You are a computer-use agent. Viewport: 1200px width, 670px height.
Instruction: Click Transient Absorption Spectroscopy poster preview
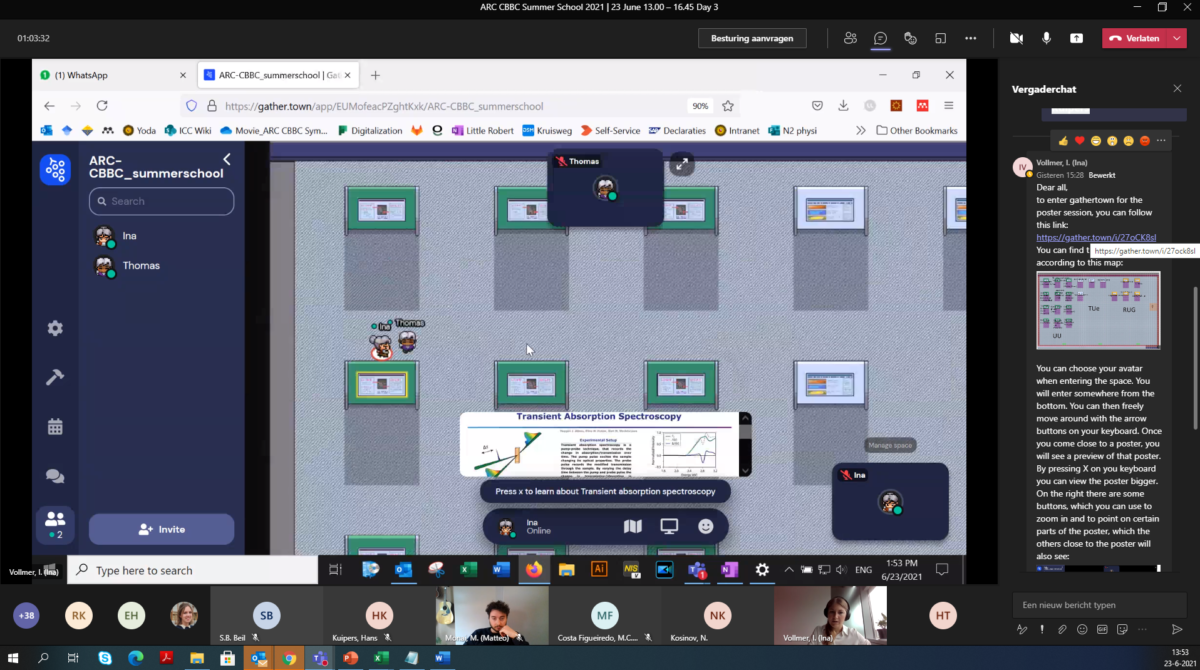pyautogui.click(x=605, y=444)
